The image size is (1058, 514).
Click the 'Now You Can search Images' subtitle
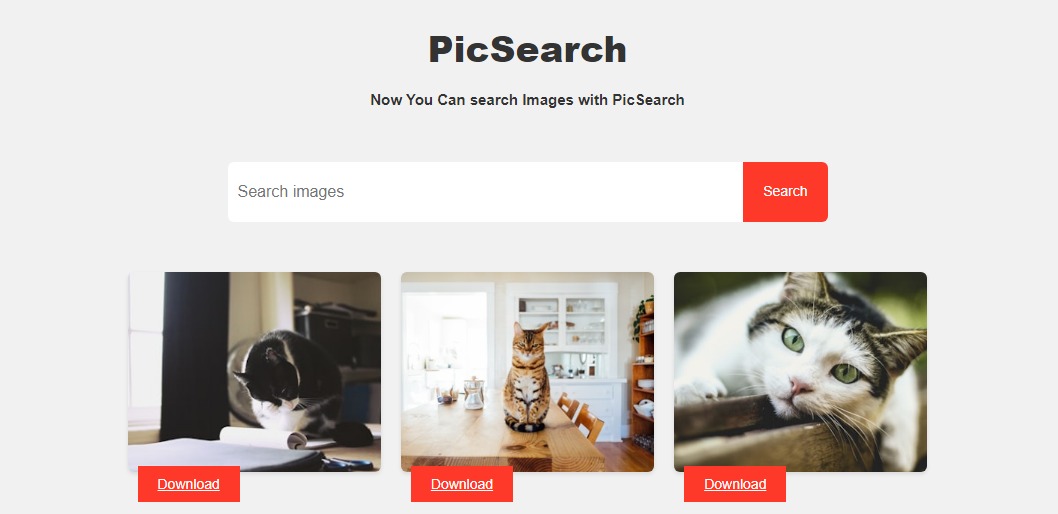[528, 100]
